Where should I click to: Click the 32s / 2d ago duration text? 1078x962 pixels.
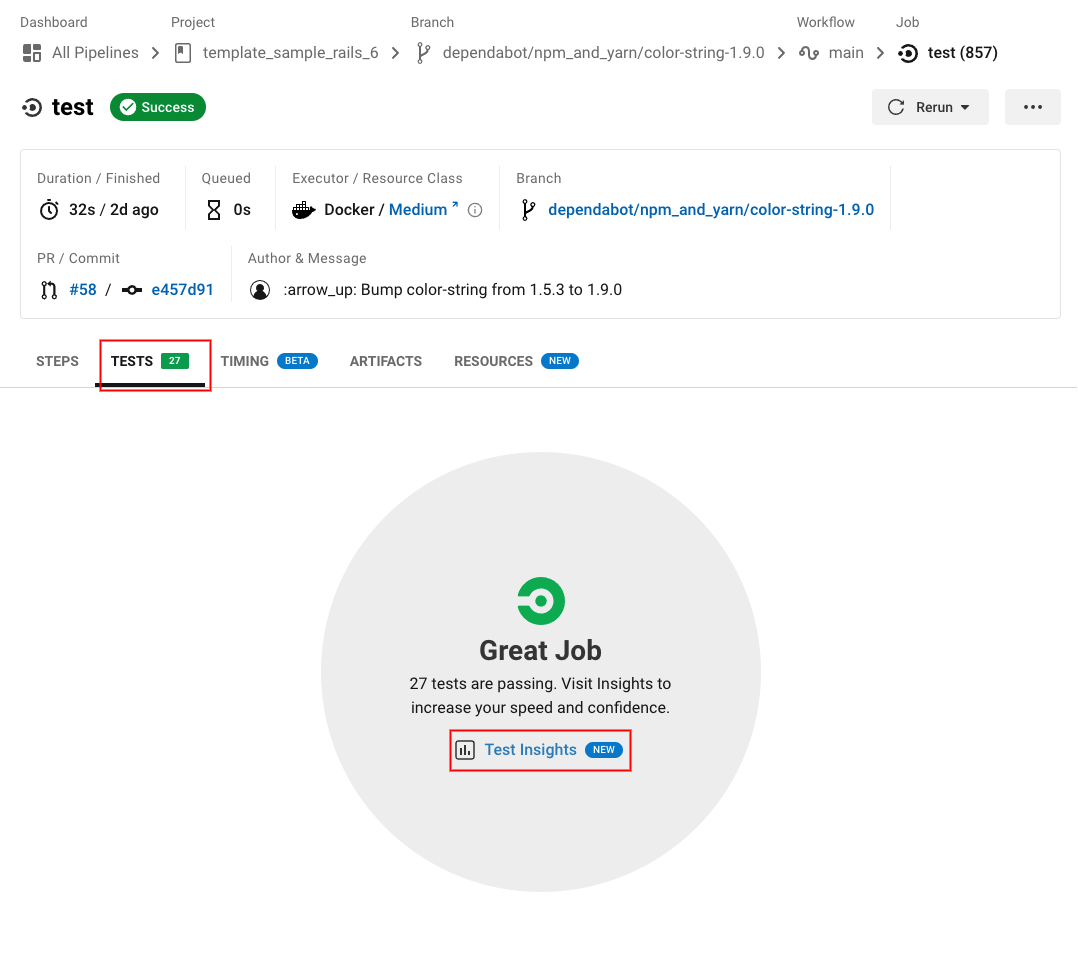[x=113, y=210]
